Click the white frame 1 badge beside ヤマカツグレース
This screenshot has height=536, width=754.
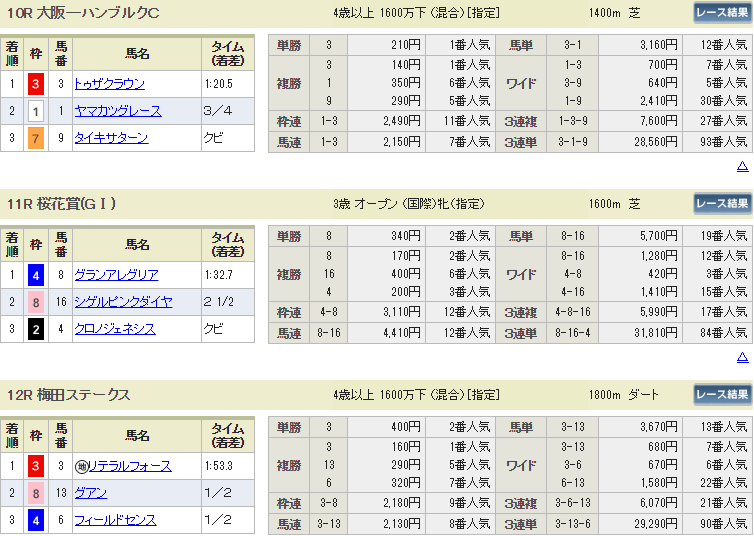pyautogui.click(x=36, y=112)
